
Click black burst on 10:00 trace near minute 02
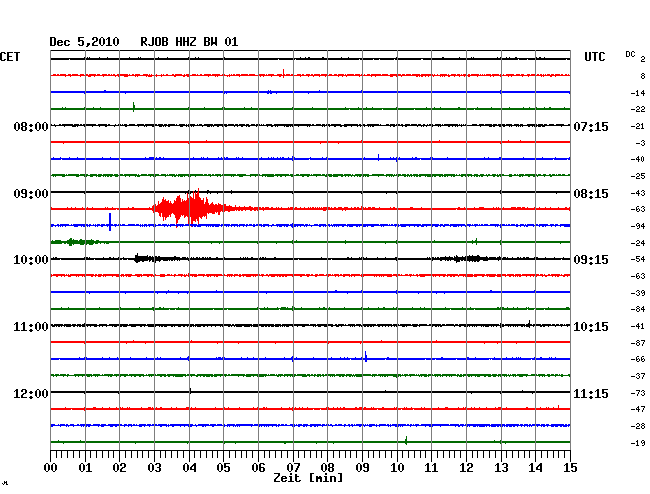tap(158, 259)
